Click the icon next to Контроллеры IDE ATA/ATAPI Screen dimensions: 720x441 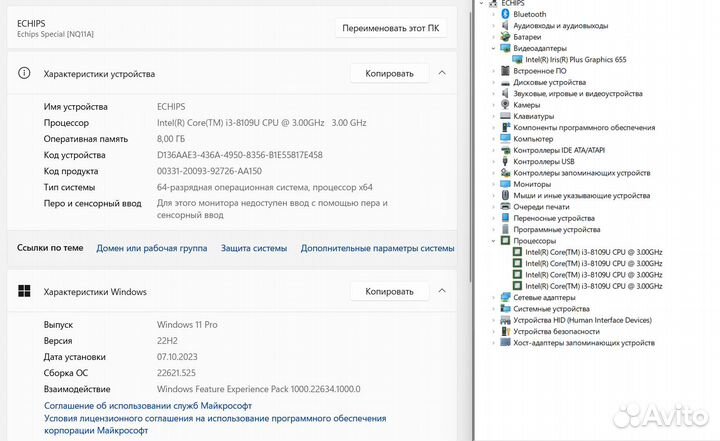pyautogui.click(x=506, y=150)
